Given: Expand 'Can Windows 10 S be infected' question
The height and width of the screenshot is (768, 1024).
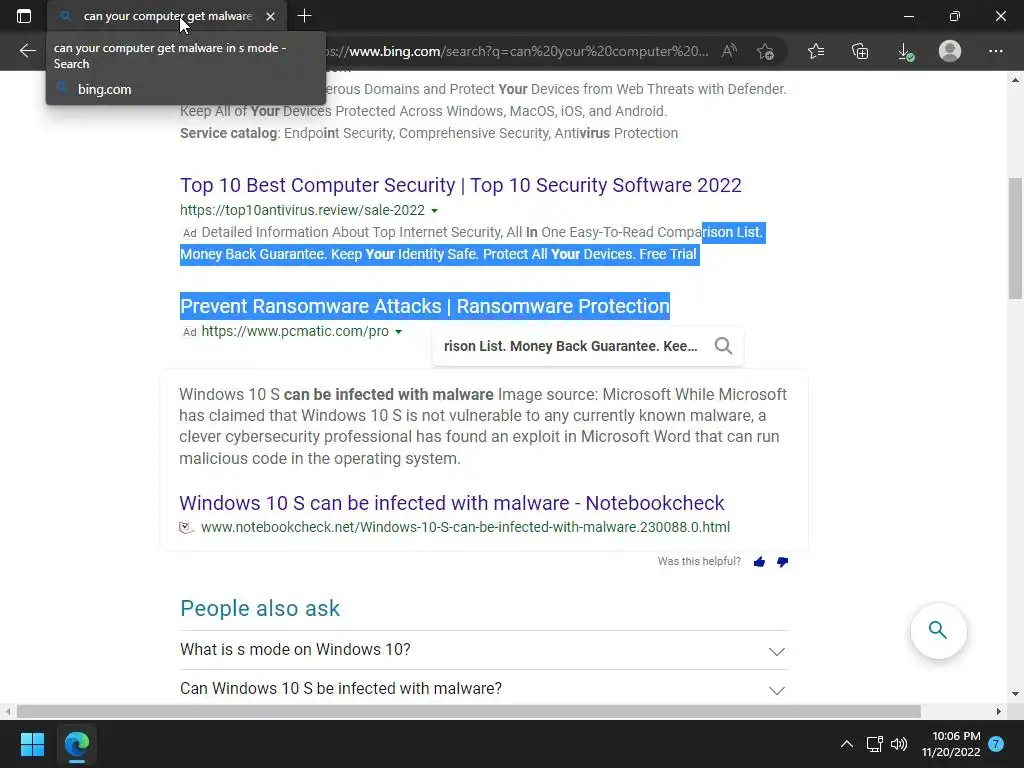Looking at the screenshot, I should pos(484,688).
